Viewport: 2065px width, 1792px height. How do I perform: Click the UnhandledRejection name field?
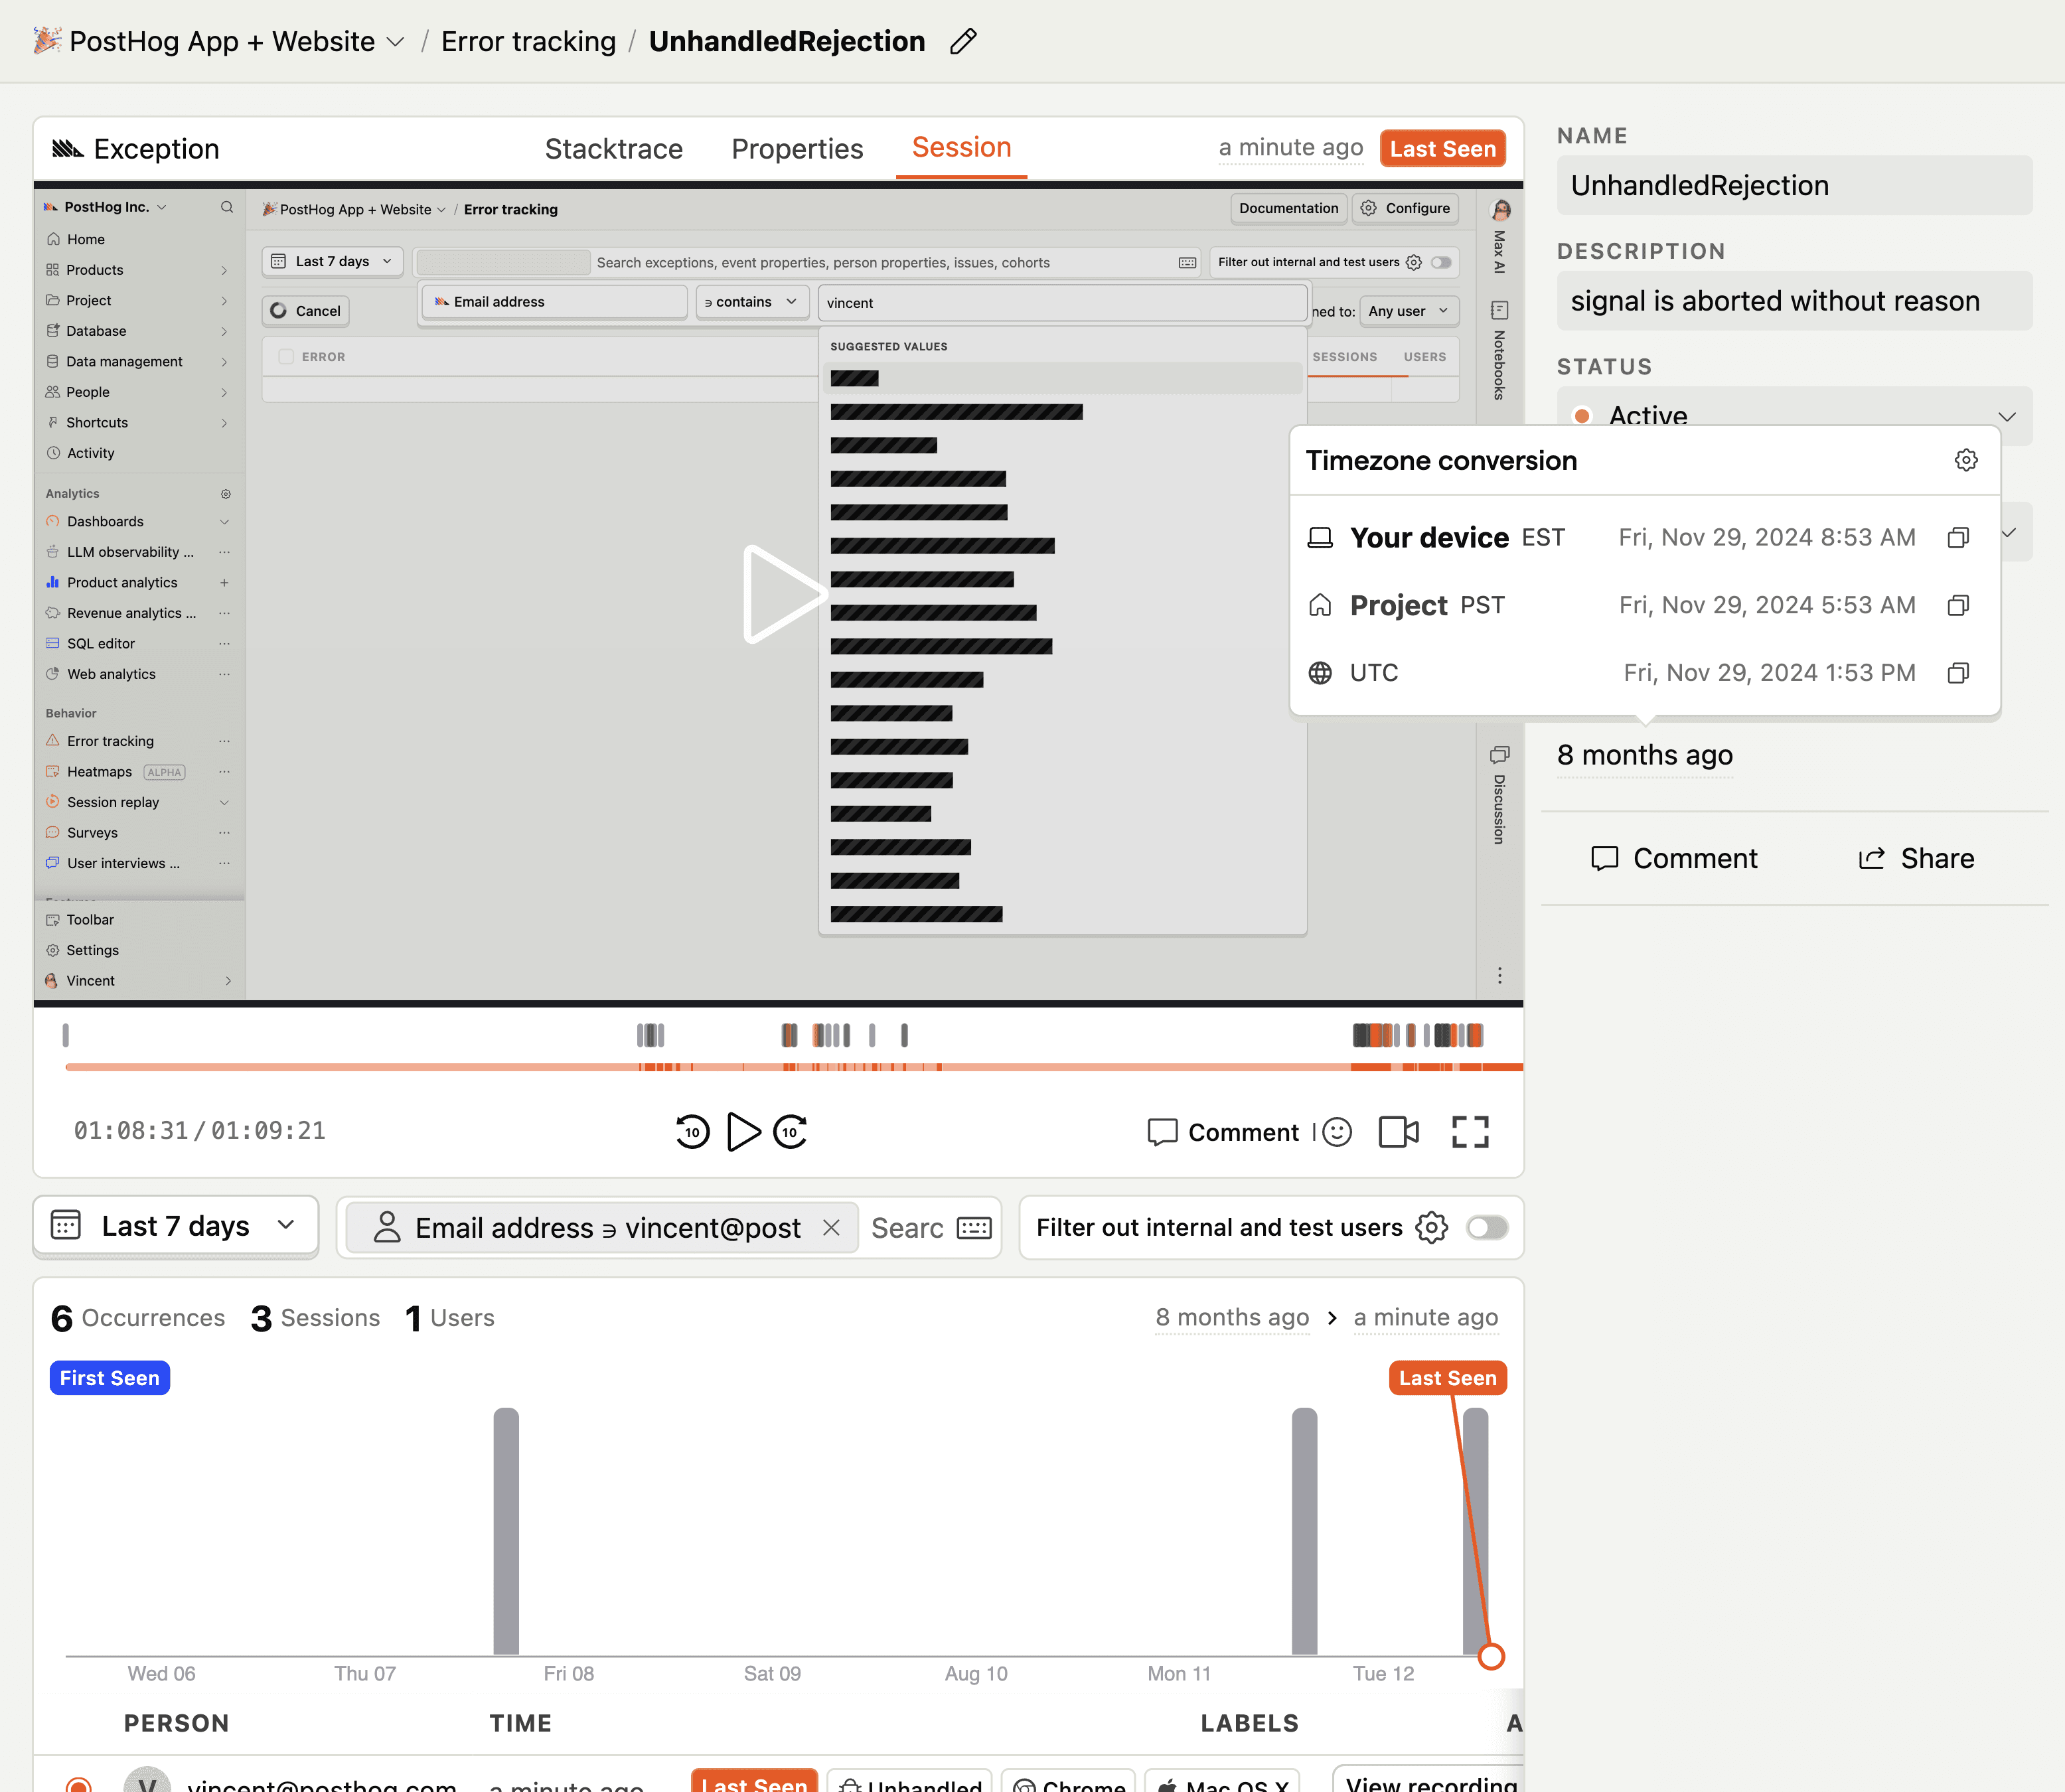click(x=1794, y=185)
